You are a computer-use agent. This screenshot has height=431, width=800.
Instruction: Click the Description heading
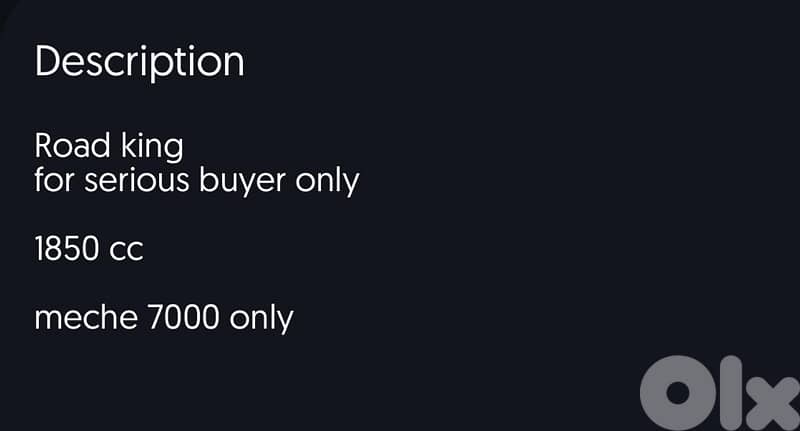point(139,61)
